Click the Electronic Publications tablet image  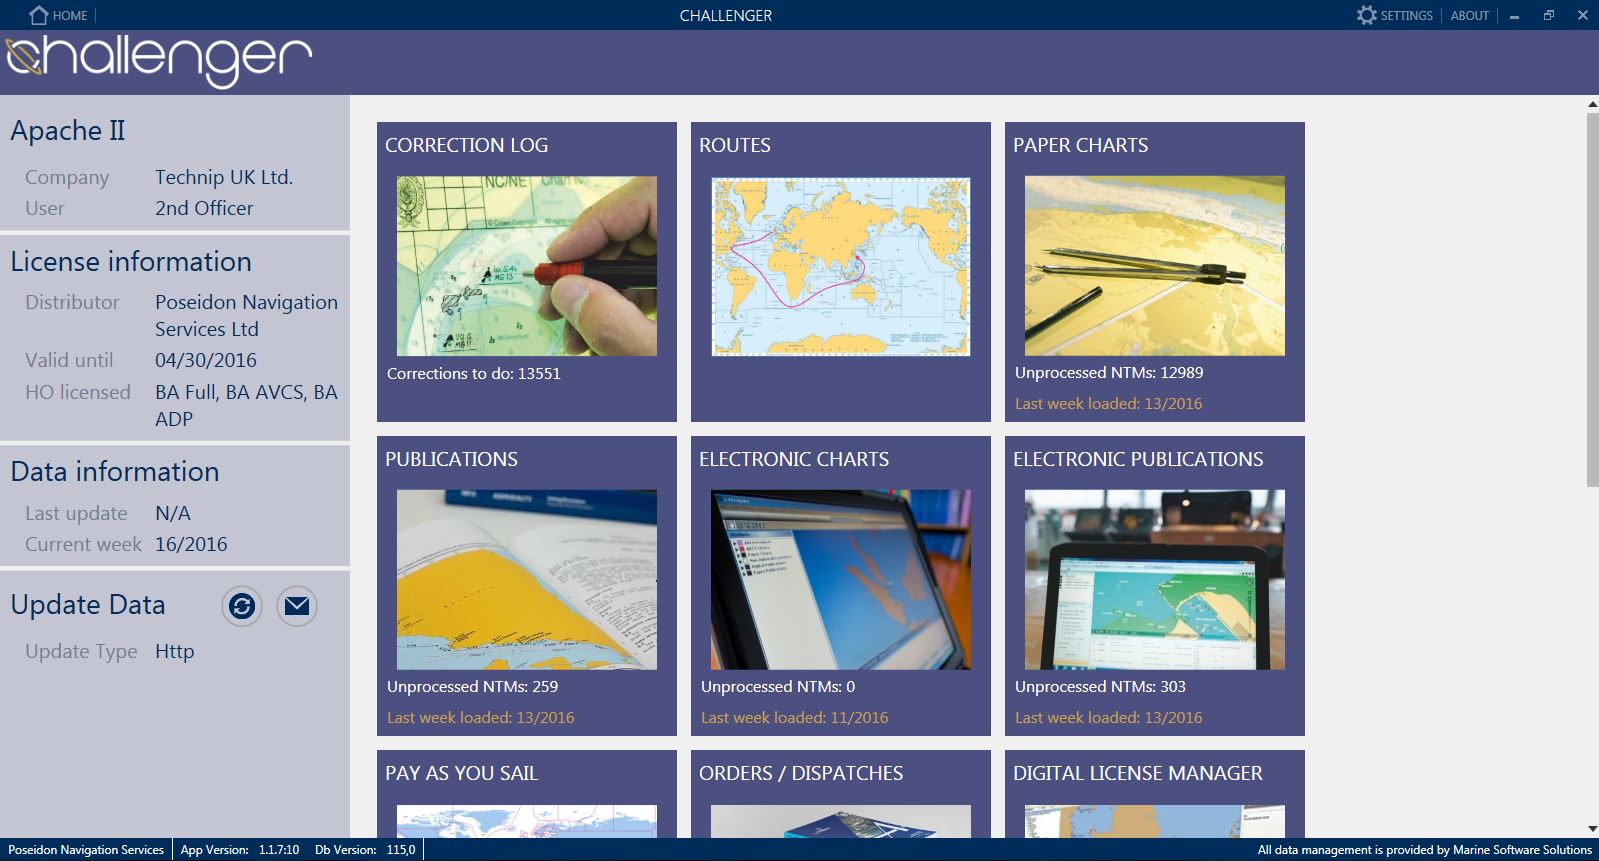(1155, 580)
